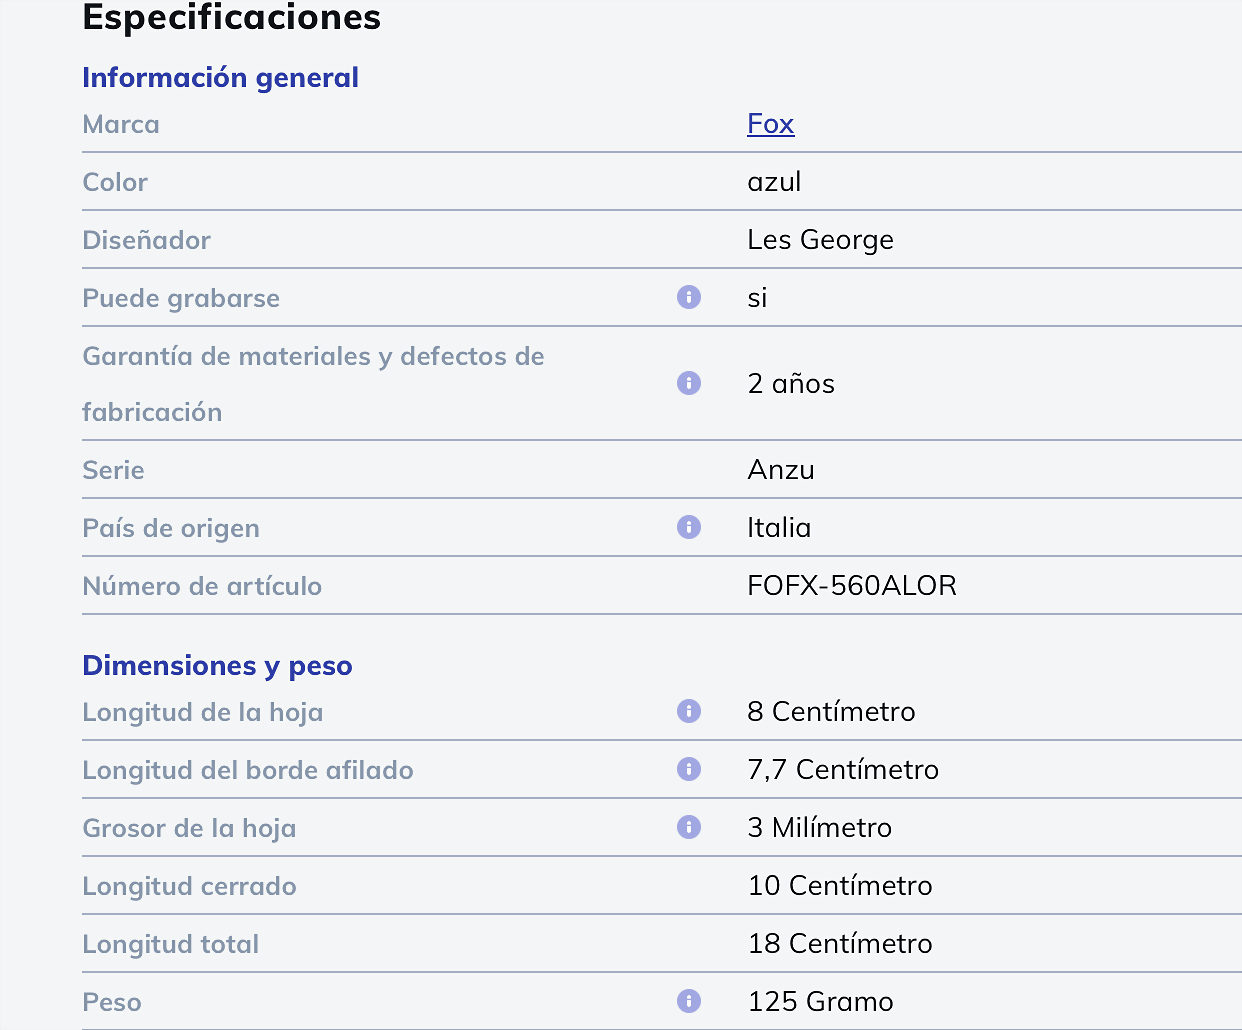
Task: Show info for Grosor de la hoja
Action: coord(689,827)
